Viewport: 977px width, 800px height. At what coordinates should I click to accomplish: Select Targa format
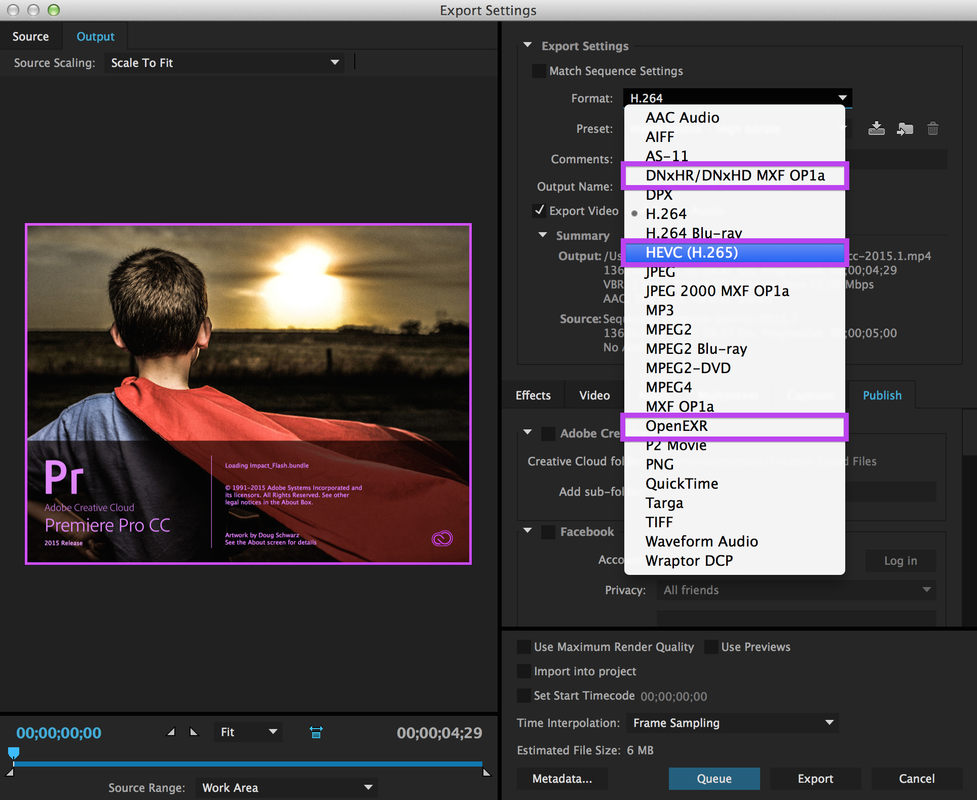click(735, 503)
